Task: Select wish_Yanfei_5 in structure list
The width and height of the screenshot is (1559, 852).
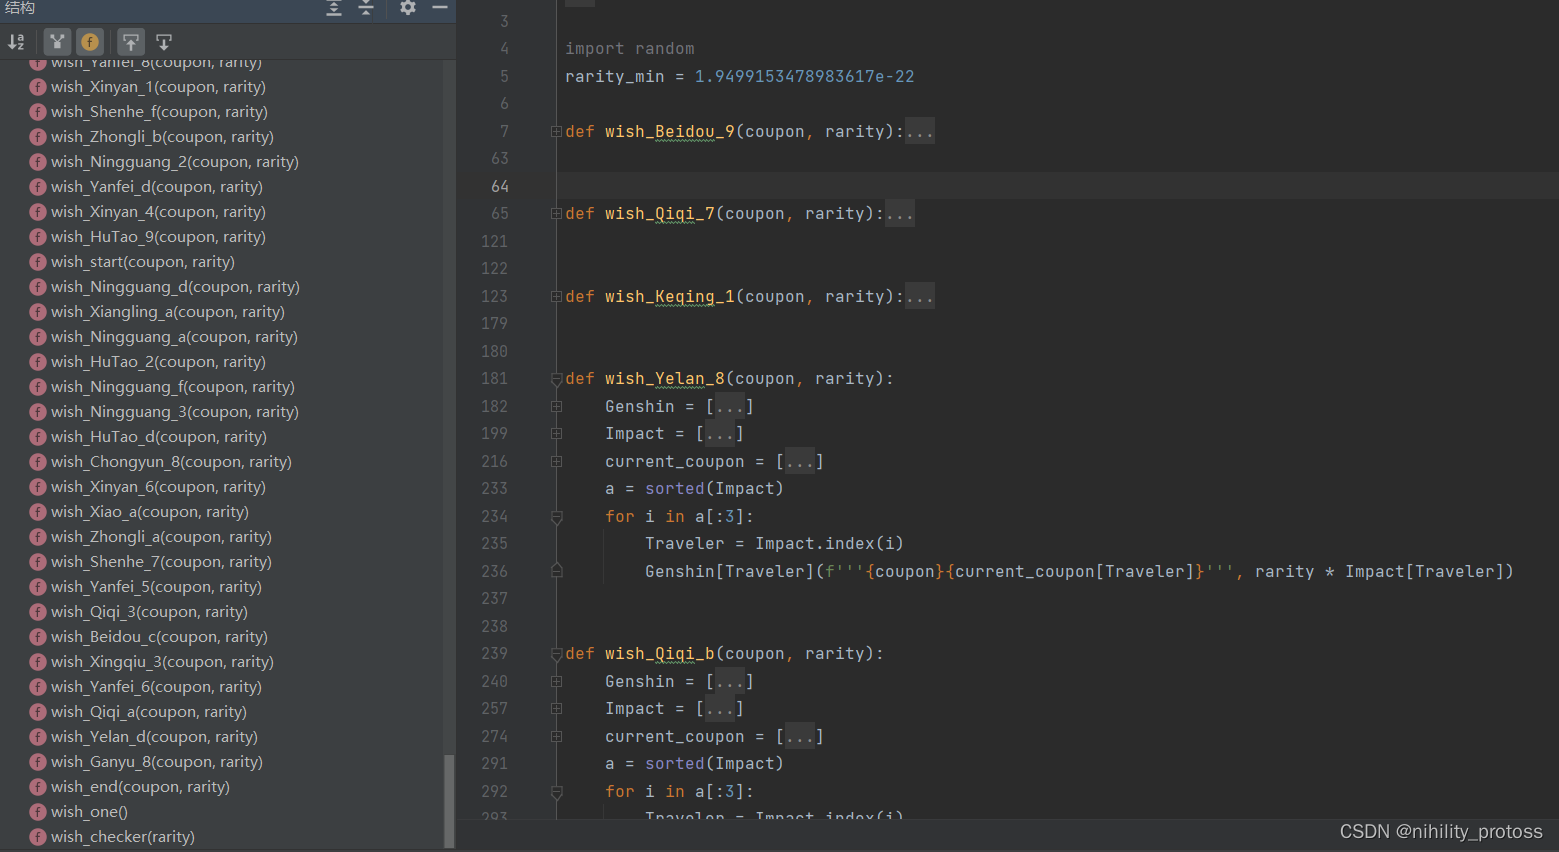Action: click(156, 587)
